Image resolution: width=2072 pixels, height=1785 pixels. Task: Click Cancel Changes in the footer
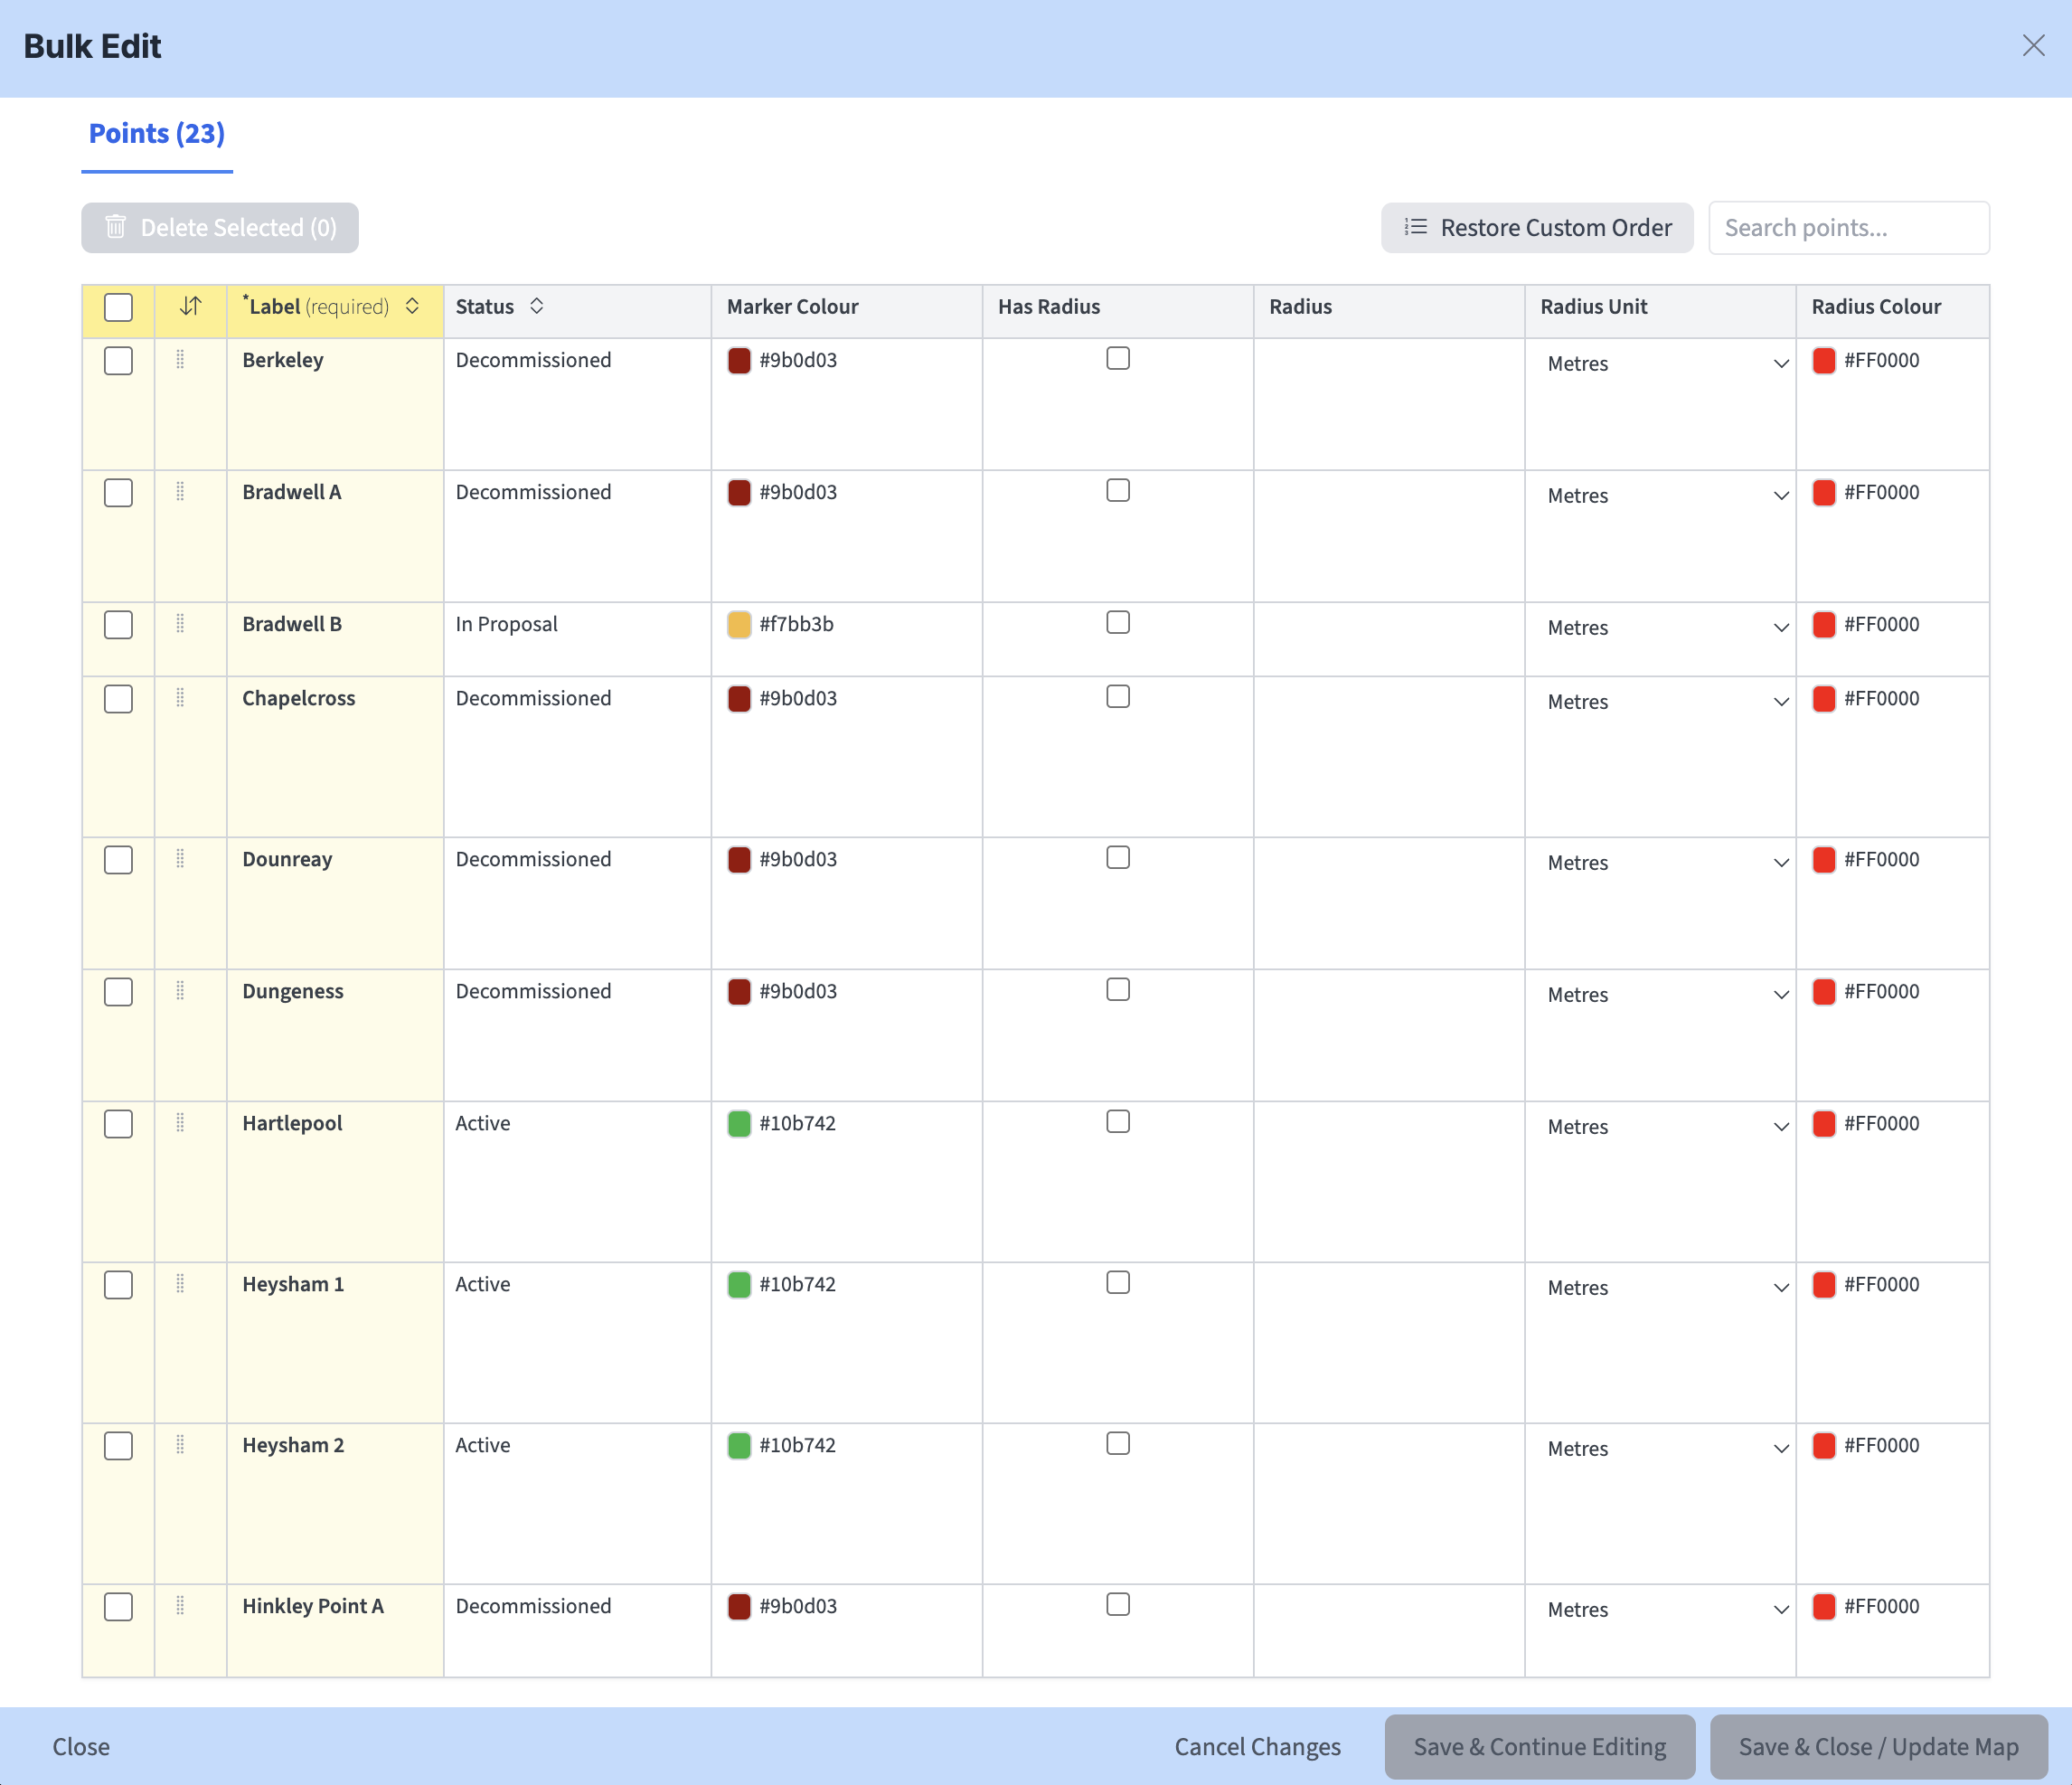(x=1257, y=1747)
